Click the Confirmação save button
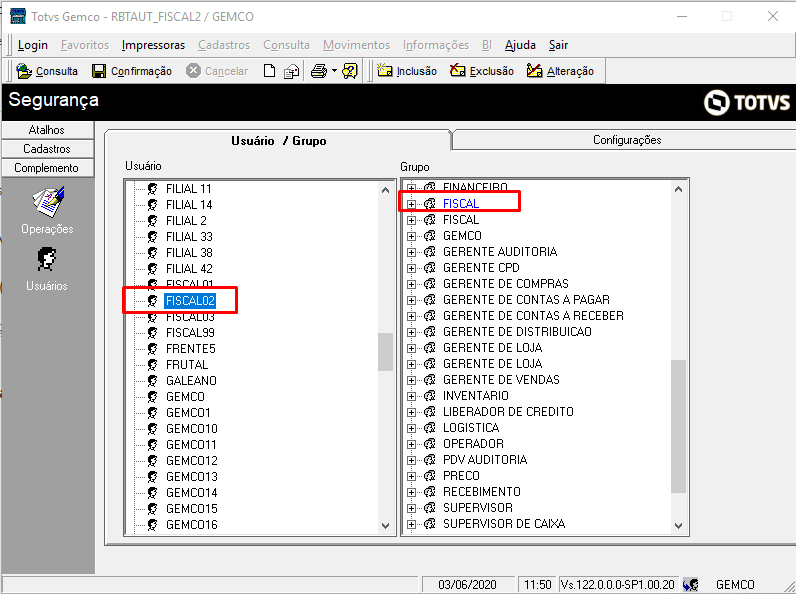The image size is (796, 594). pos(131,71)
